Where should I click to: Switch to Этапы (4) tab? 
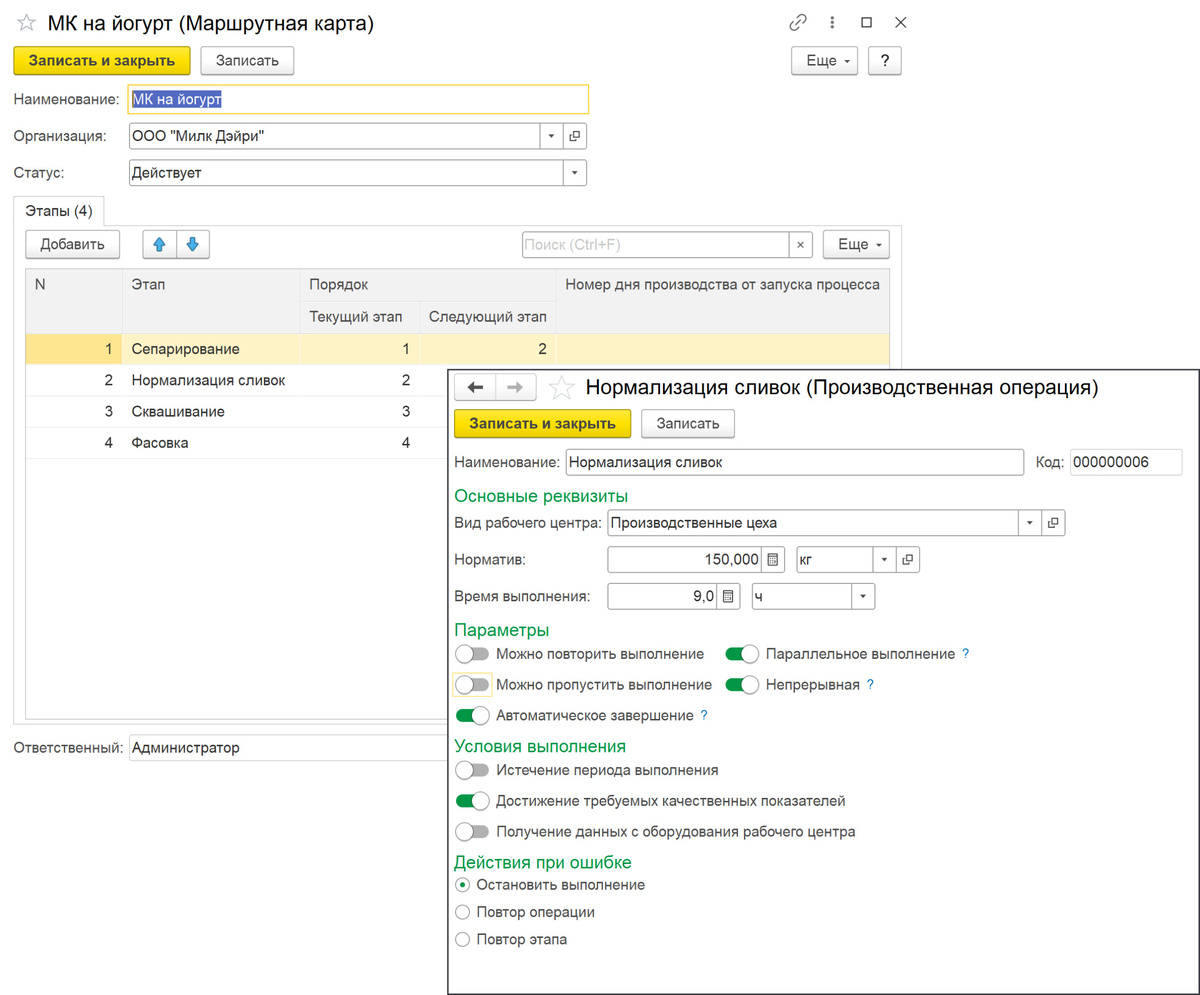(59, 211)
